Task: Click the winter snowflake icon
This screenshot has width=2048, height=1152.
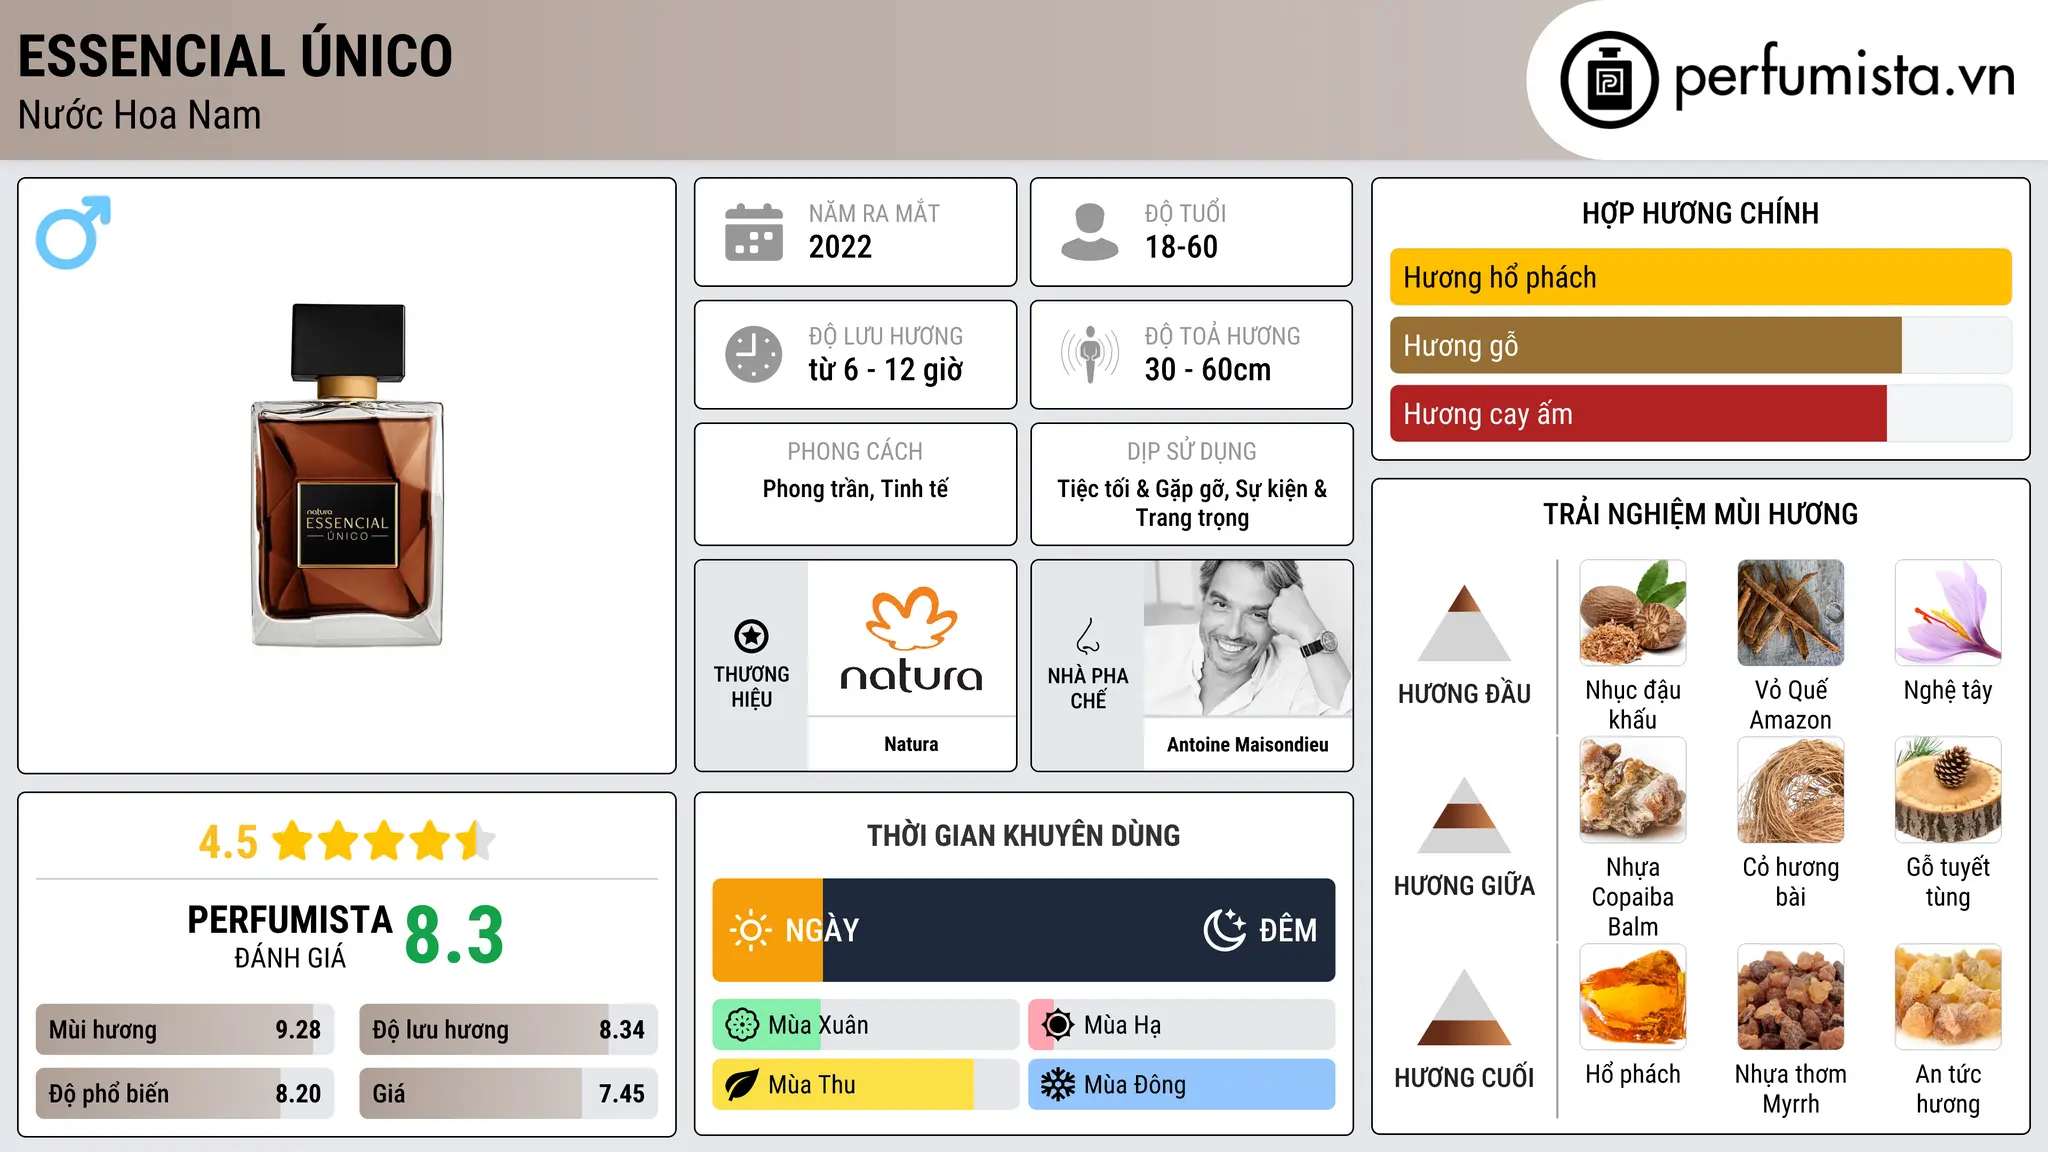Action: pos(1058,1085)
